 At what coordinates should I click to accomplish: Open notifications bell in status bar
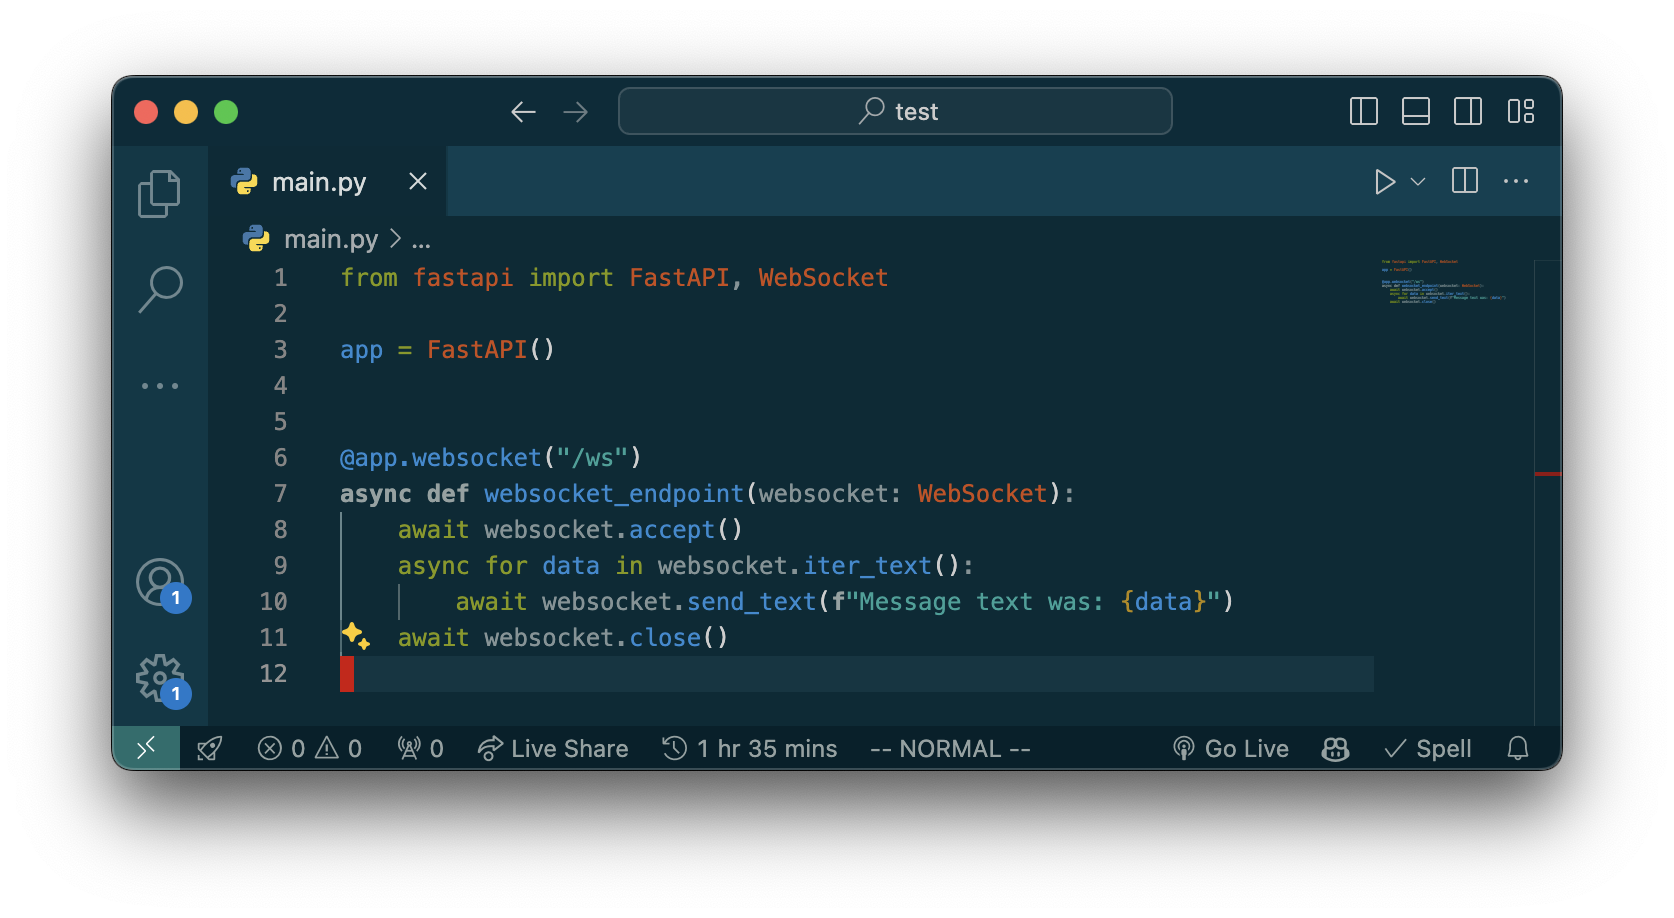(x=1517, y=749)
